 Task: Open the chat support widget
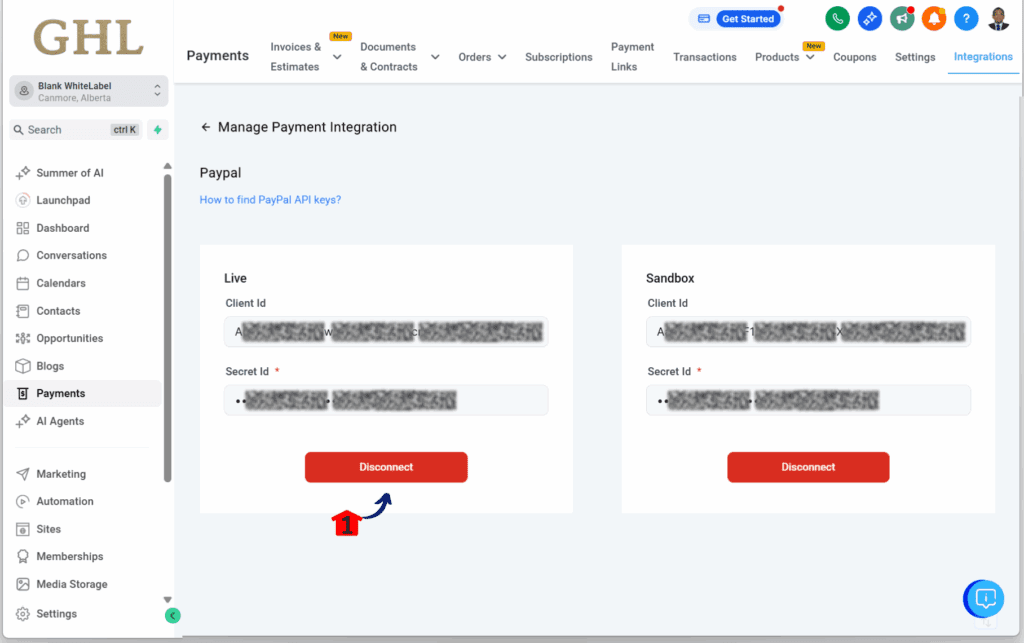tap(984, 598)
